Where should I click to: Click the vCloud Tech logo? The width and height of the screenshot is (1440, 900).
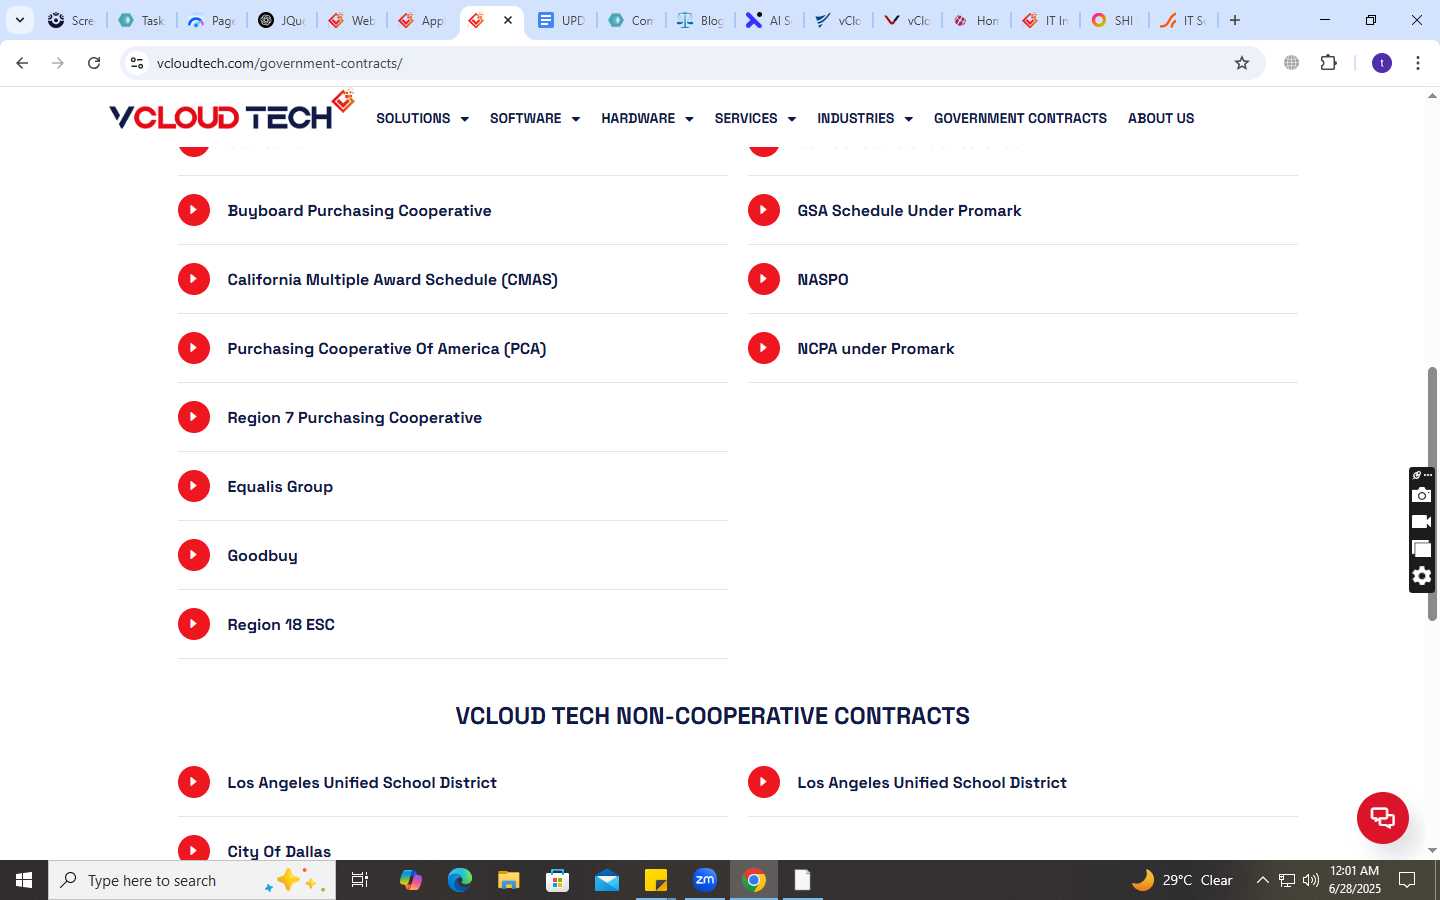[x=231, y=112]
